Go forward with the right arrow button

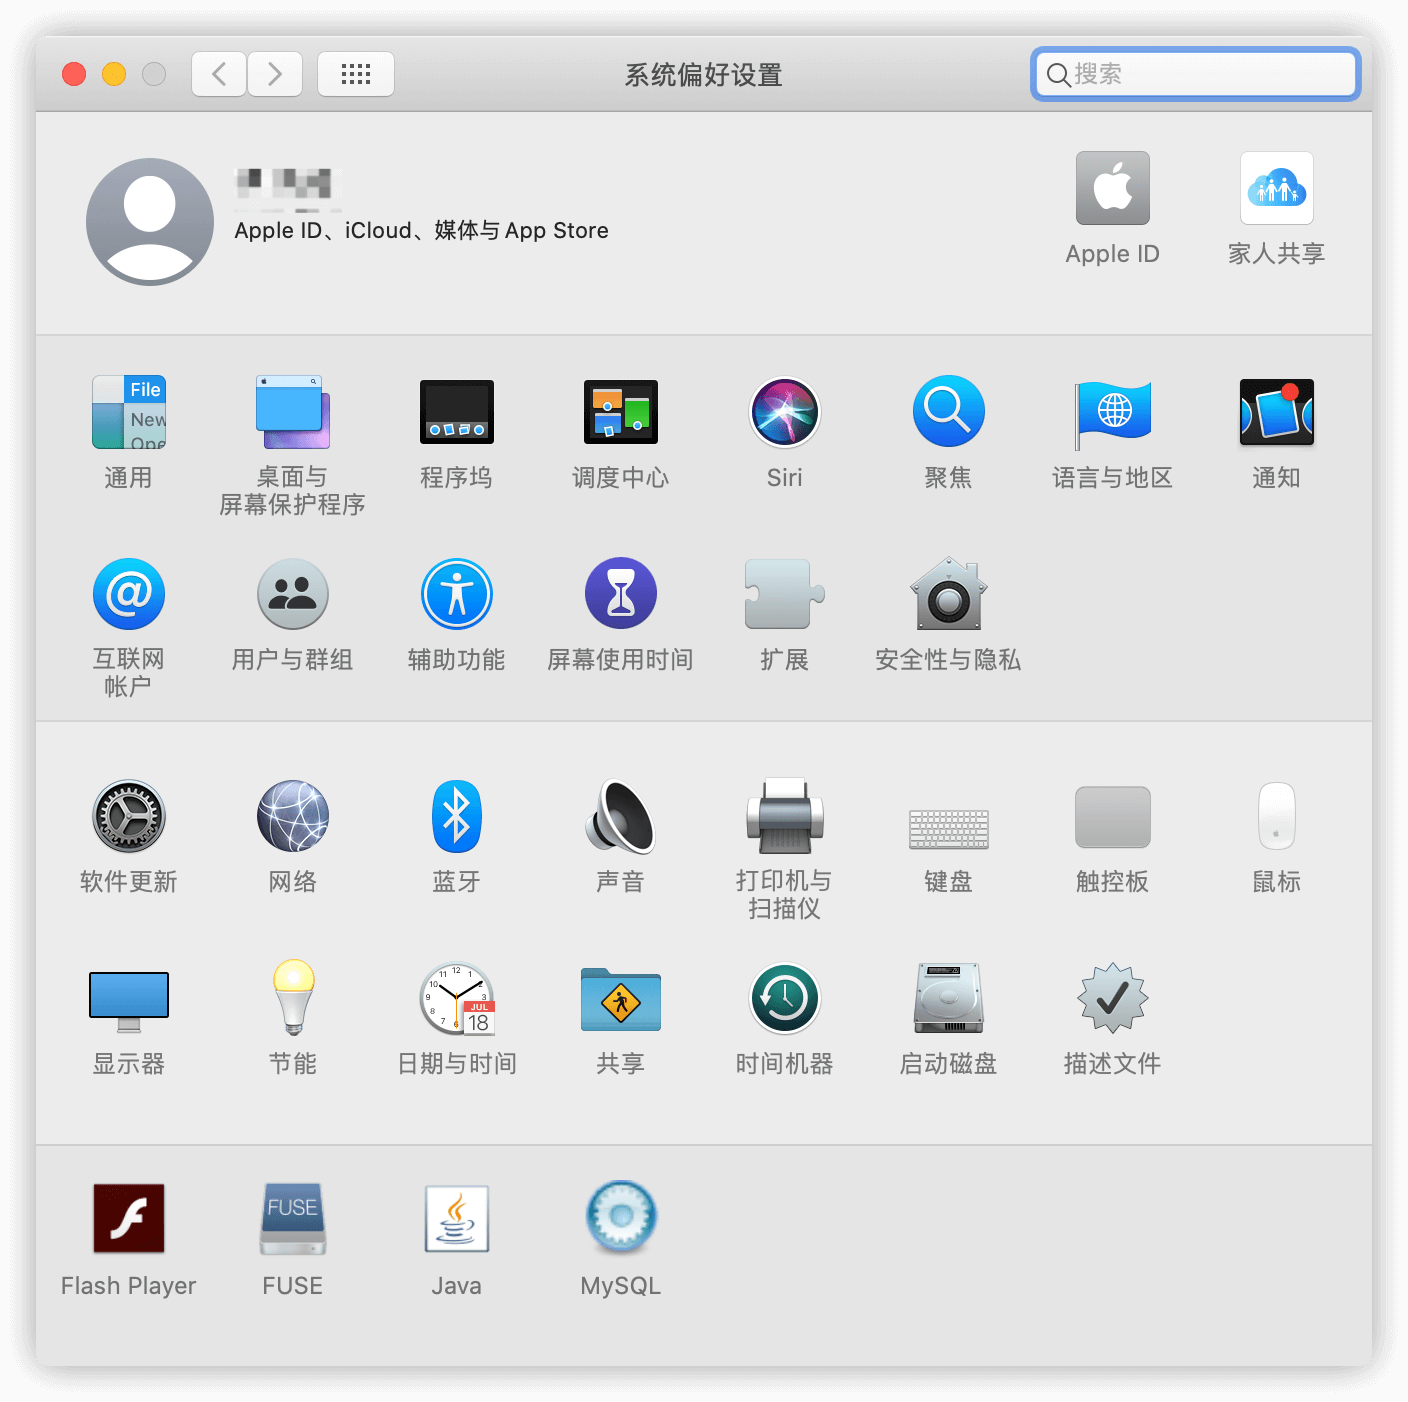tap(275, 74)
